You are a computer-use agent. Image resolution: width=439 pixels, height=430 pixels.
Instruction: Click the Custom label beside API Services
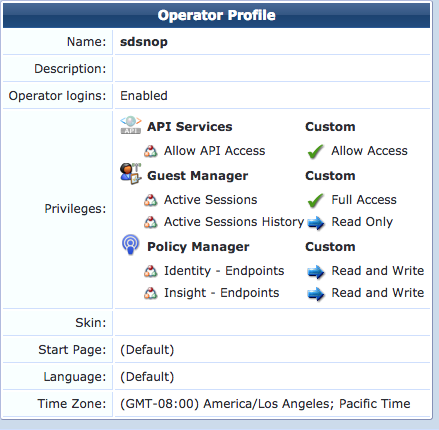pyautogui.click(x=330, y=127)
